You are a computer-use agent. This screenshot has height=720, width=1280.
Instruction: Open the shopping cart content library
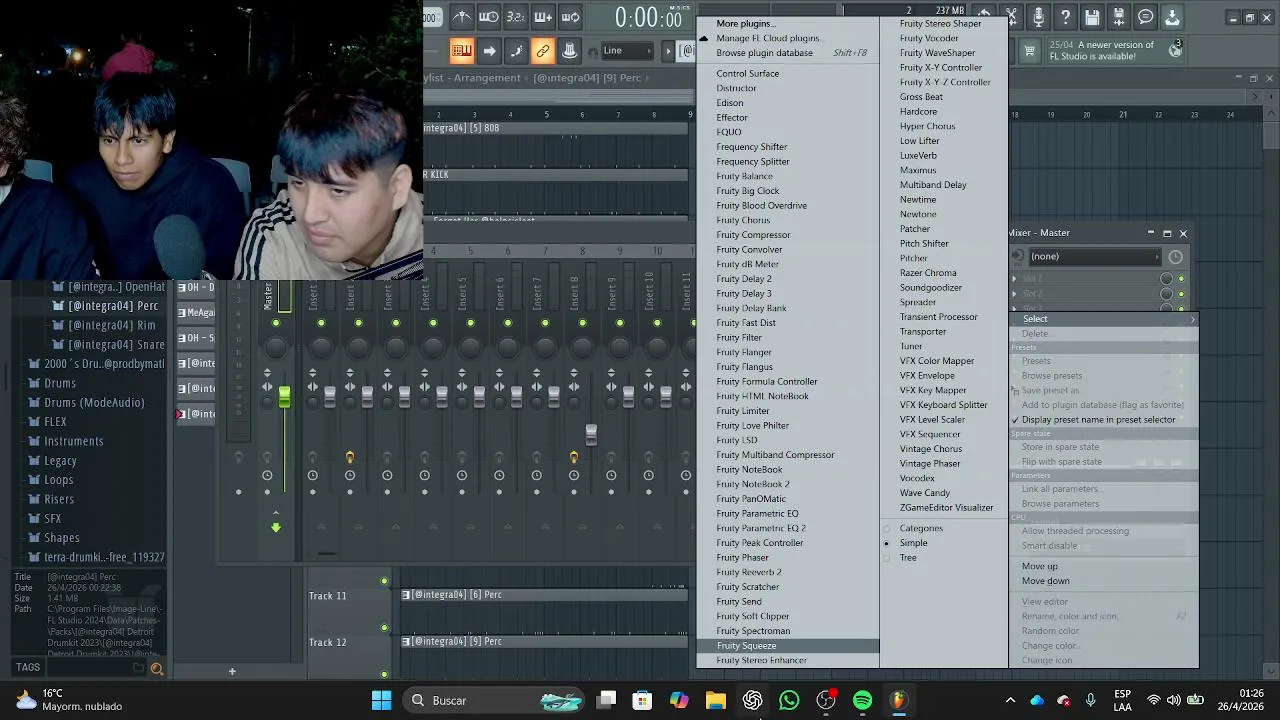click(1029, 50)
